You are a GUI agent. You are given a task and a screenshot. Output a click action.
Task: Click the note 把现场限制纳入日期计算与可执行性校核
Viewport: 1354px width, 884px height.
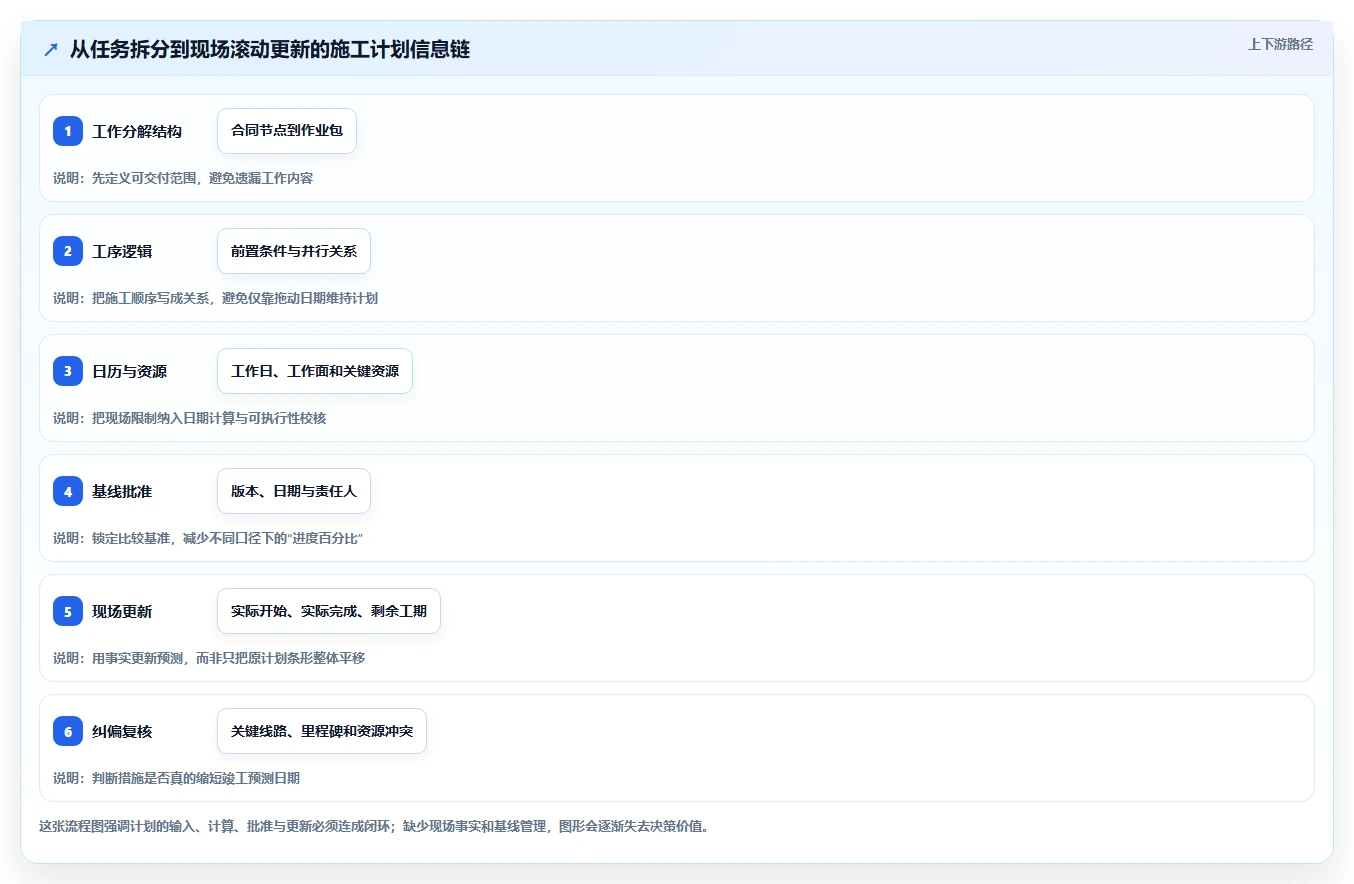coord(190,418)
